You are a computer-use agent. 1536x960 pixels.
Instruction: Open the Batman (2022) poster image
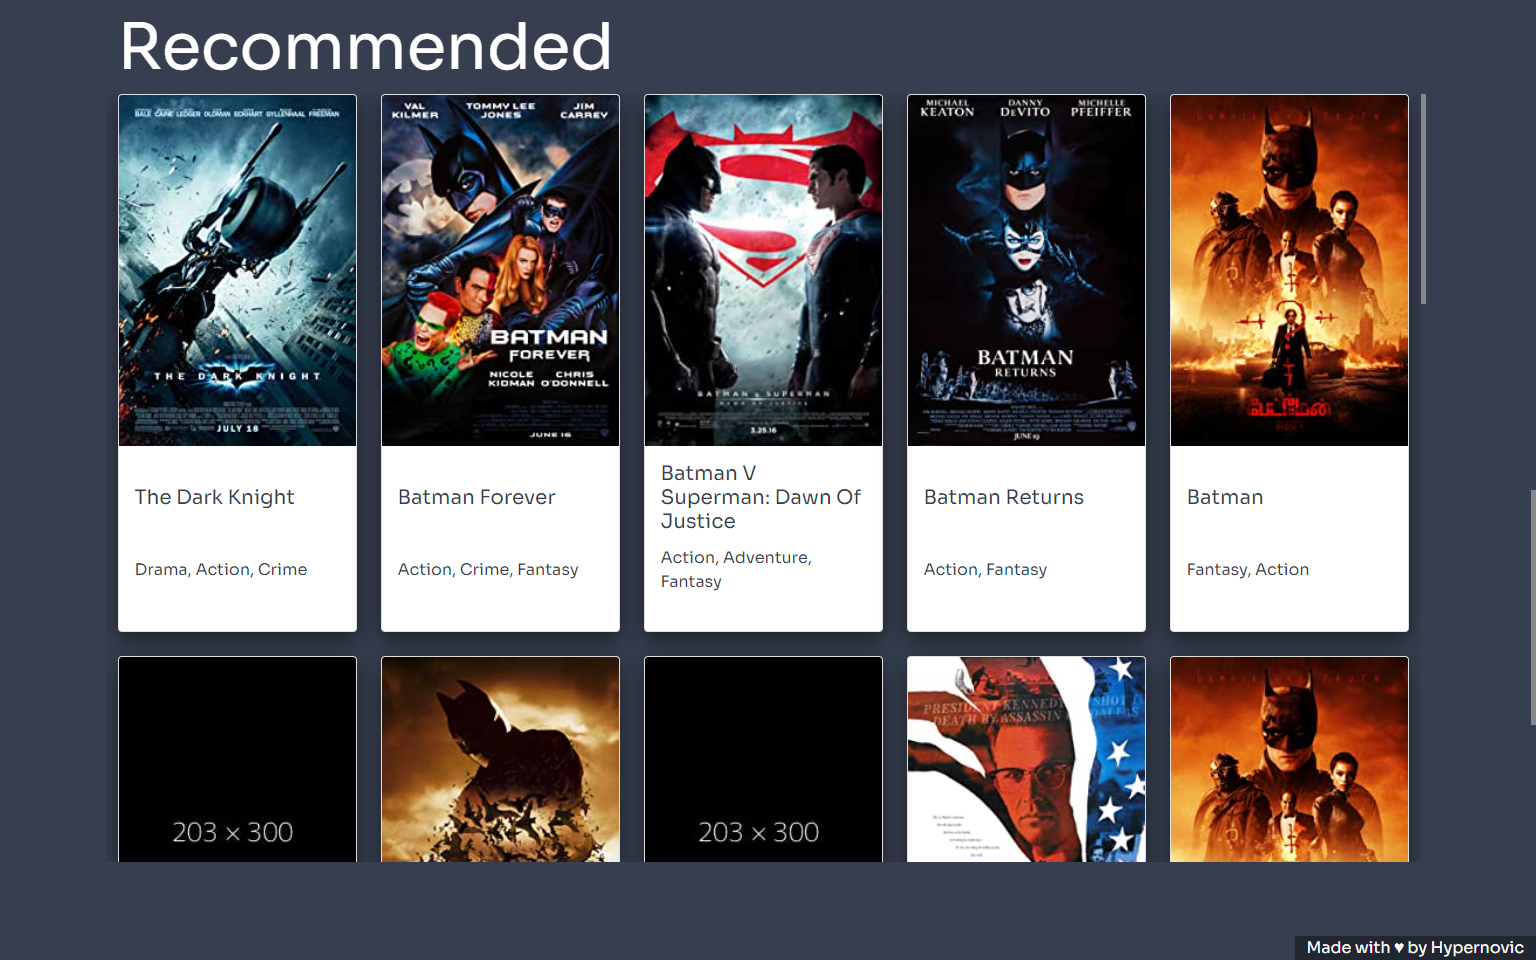[1289, 270]
